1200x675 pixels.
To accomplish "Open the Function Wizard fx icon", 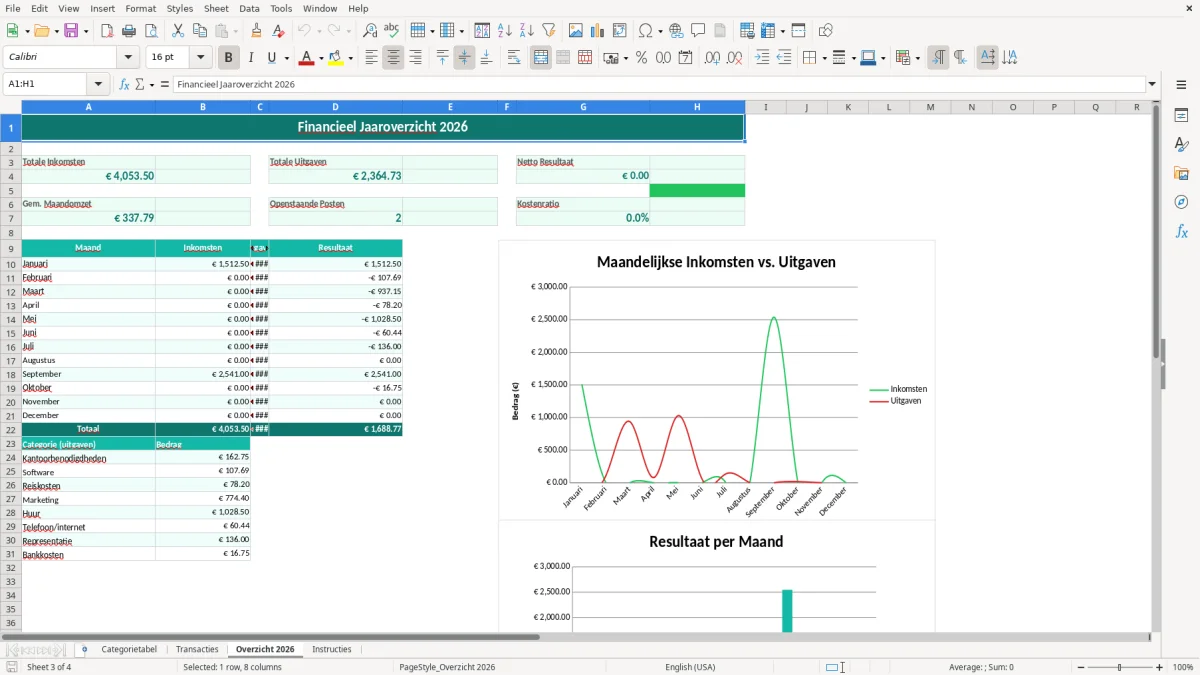I will coord(124,84).
